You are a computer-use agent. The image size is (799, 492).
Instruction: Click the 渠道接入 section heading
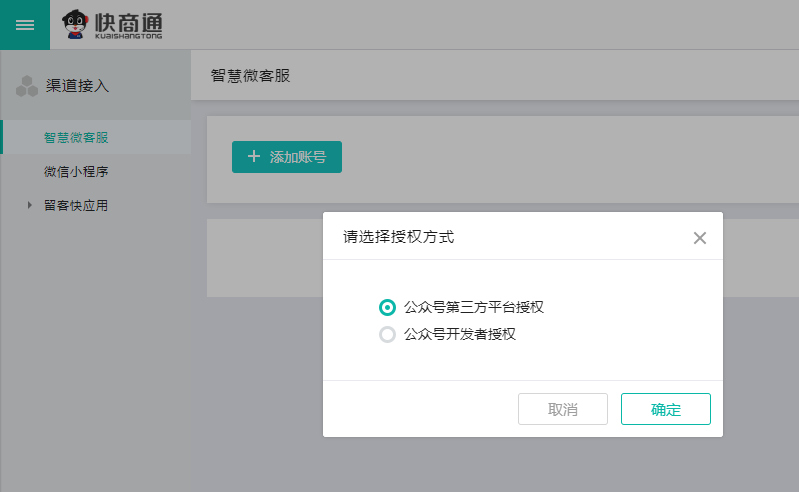tap(78, 86)
